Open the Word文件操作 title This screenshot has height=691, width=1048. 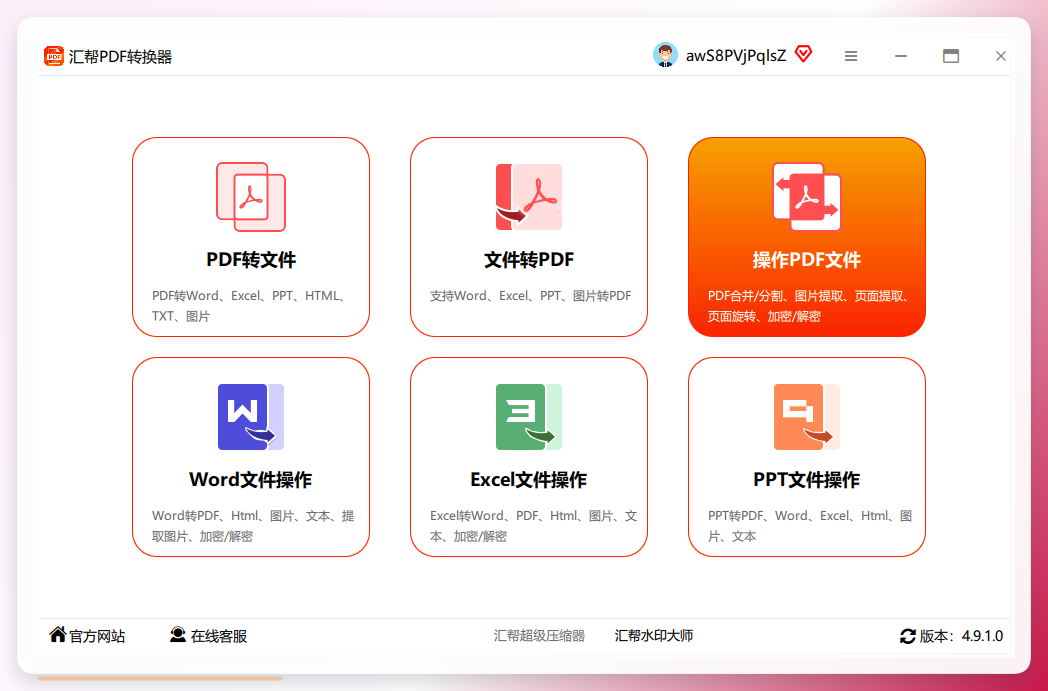[x=251, y=479]
